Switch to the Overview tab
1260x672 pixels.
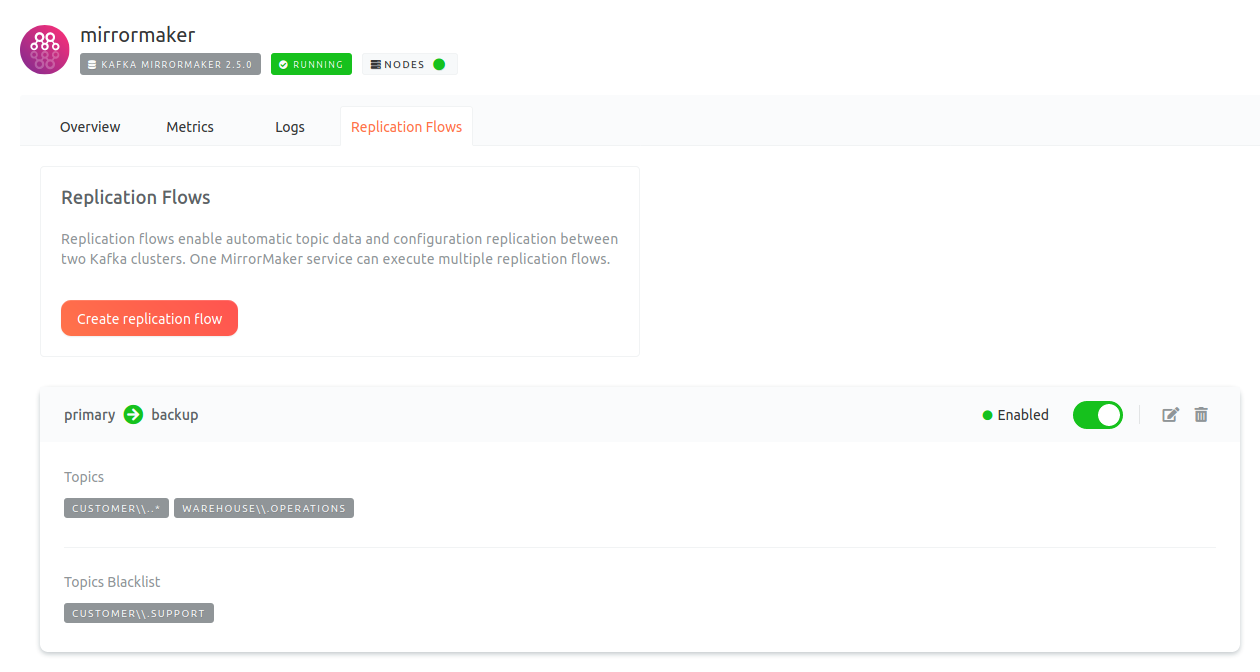(x=89, y=126)
